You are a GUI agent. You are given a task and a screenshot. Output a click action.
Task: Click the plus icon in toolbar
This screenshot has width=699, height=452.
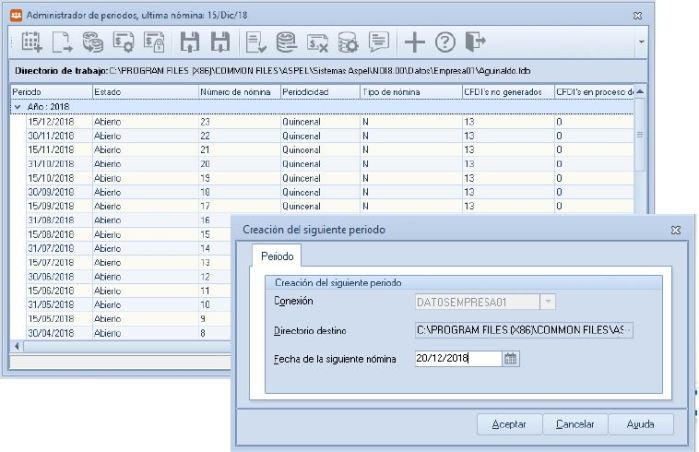tap(415, 43)
